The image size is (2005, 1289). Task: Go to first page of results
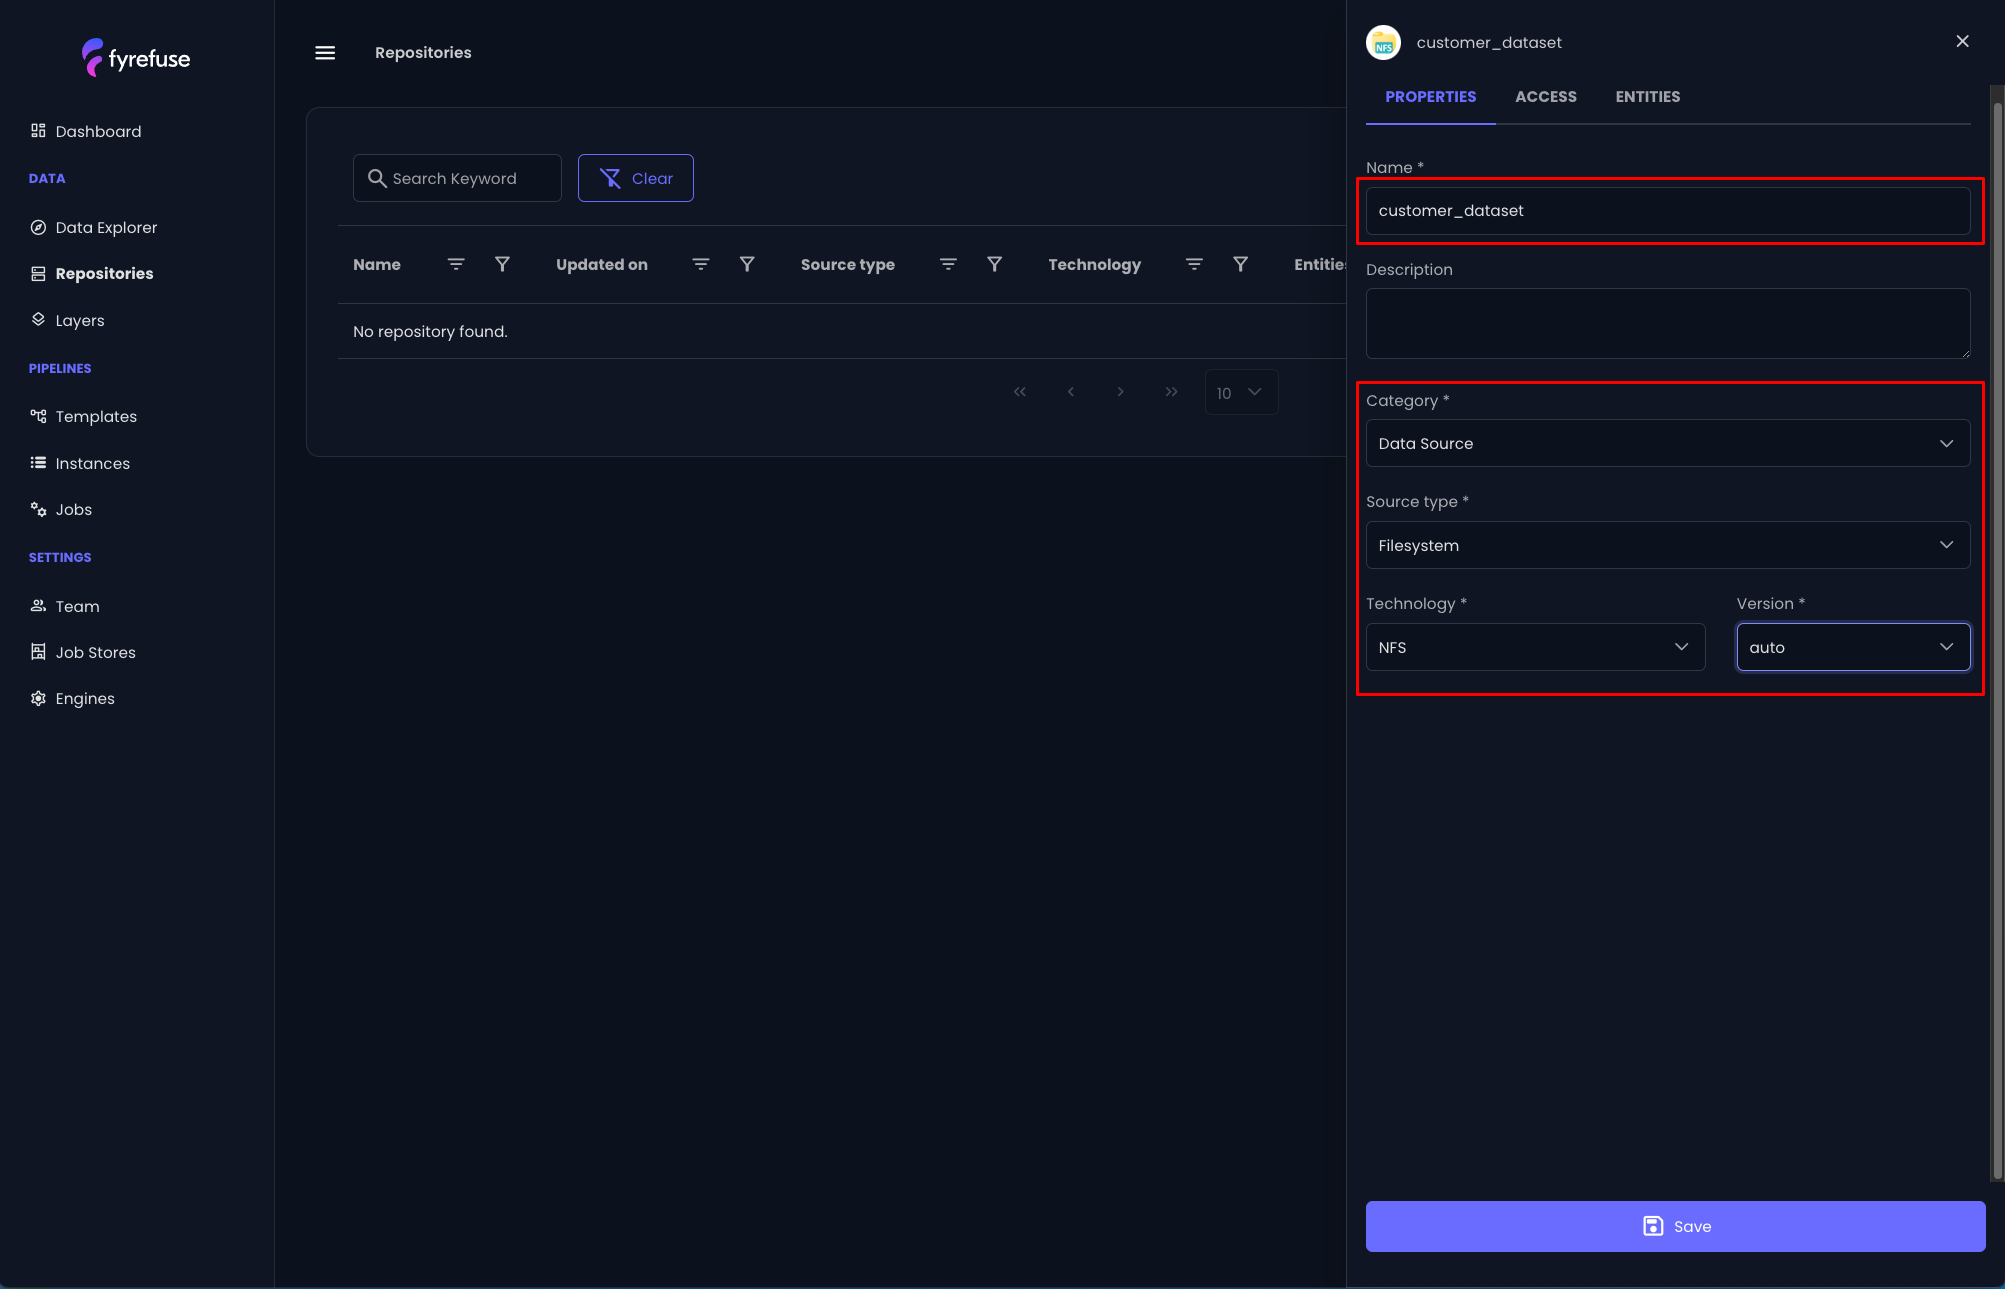click(1020, 392)
